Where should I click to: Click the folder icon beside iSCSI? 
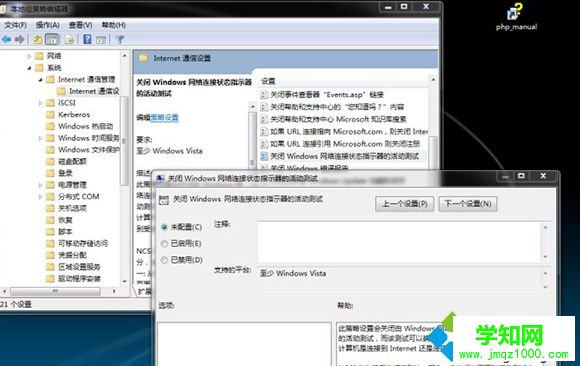50,103
